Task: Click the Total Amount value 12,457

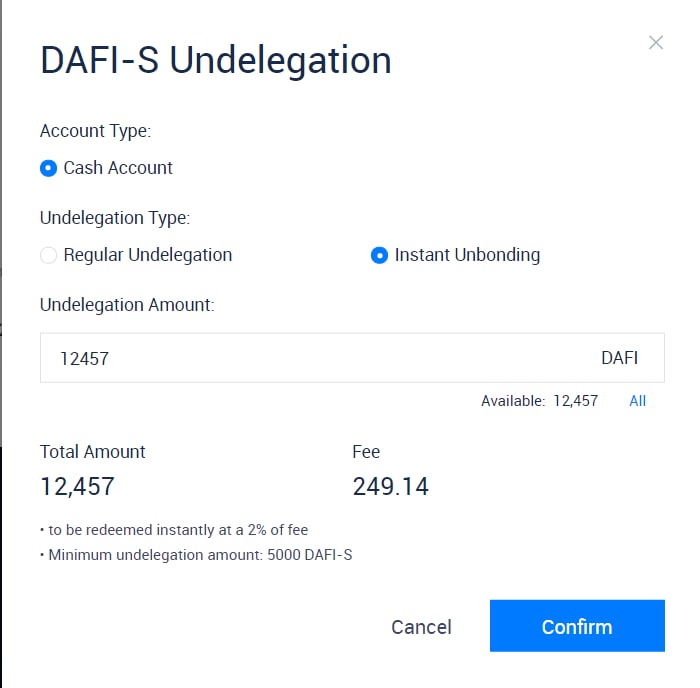Action: click(x=77, y=486)
